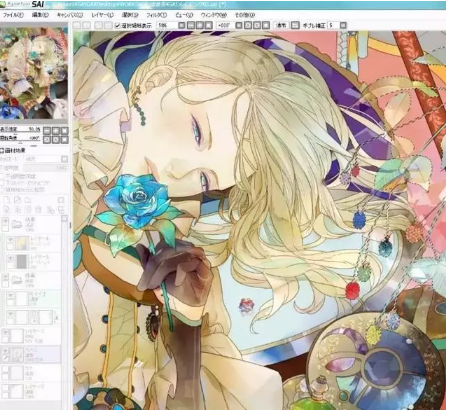Click the new layer icon in layer panel

[x=7, y=200]
